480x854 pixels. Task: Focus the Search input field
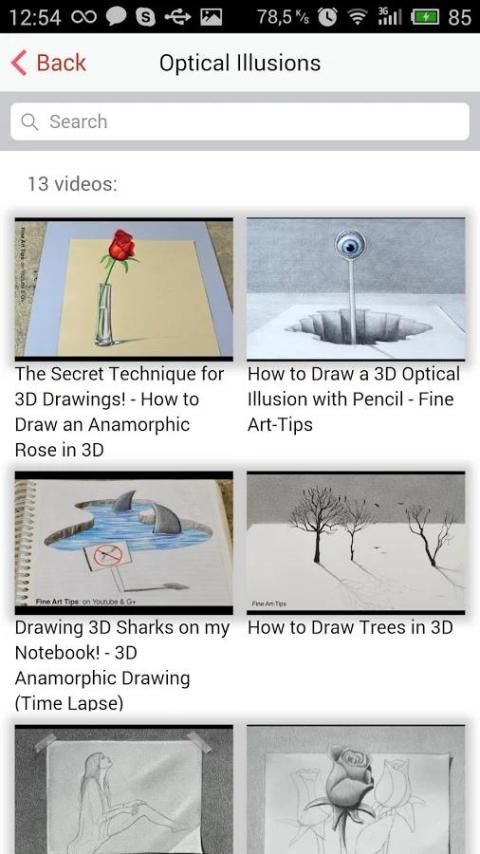pos(240,121)
